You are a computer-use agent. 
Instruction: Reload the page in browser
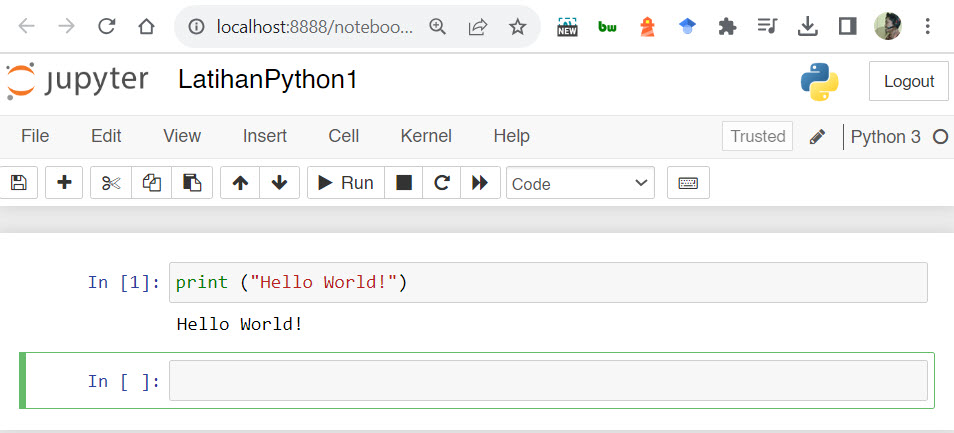tap(106, 26)
